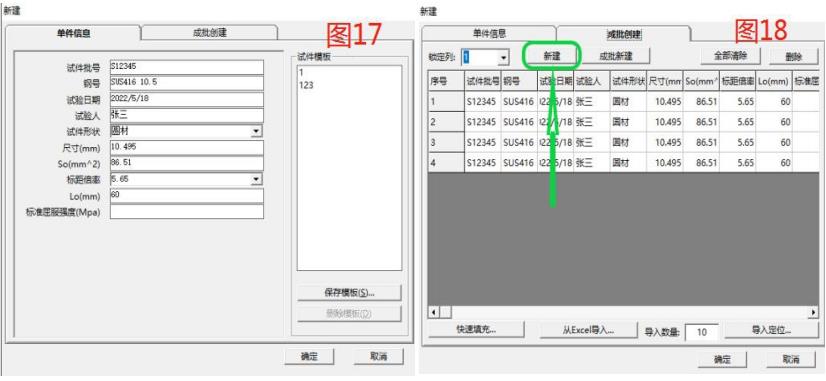This screenshot has height=381, width=826.
Task: Open 单件信息 tab in the batch table dialog
Action: [x=489, y=34]
